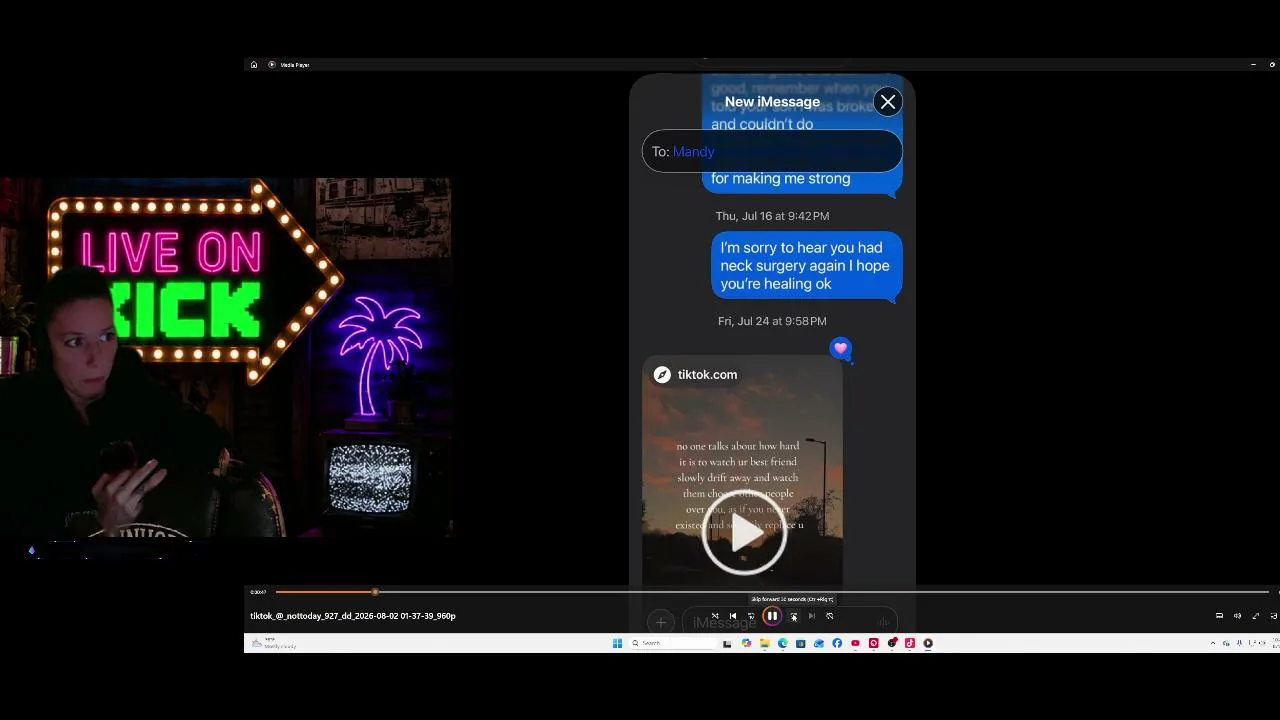Viewport: 1280px width, 720px height.
Task: Click the iMessage plus attachment button
Action: (661, 622)
